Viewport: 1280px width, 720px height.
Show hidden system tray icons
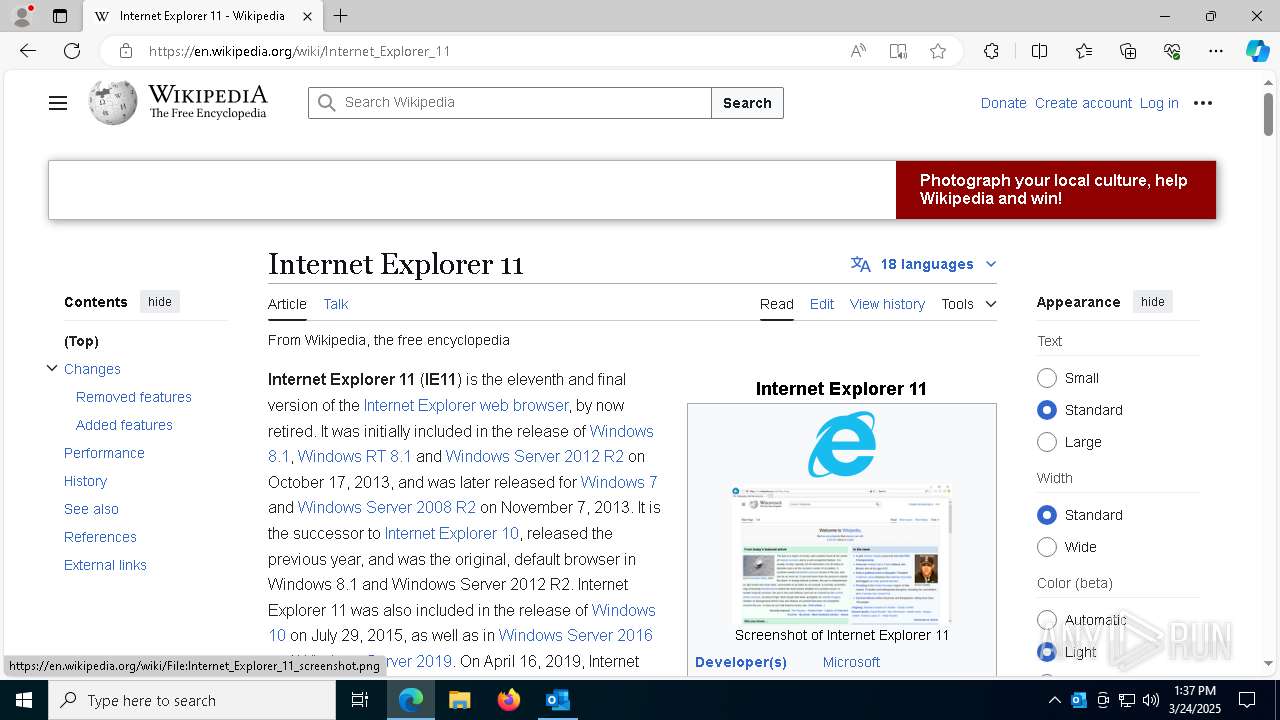point(1054,700)
